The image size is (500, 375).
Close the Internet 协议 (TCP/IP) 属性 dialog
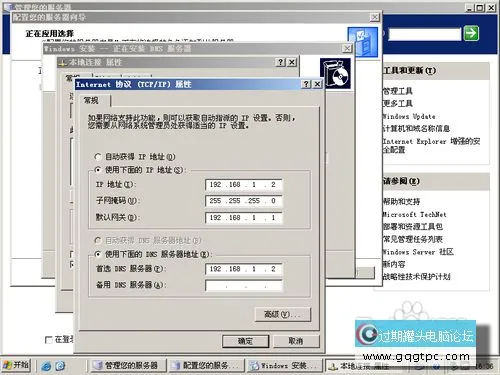click(318, 84)
